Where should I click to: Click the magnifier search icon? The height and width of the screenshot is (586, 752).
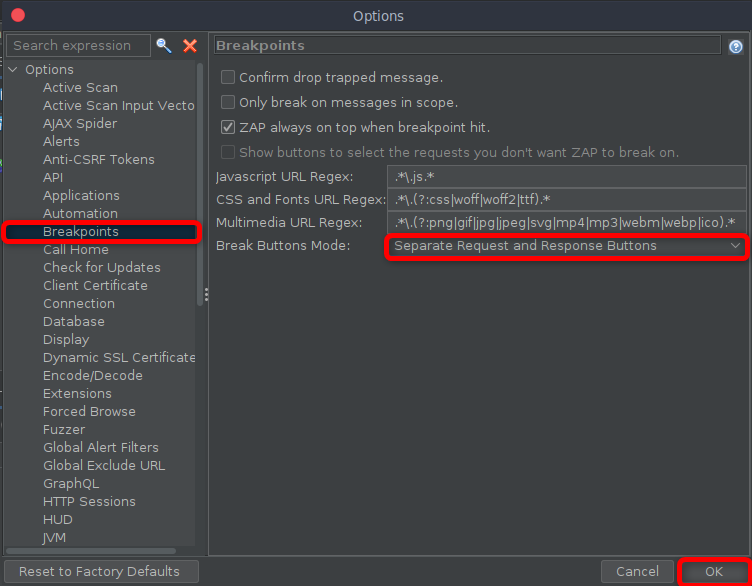point(164,46)
